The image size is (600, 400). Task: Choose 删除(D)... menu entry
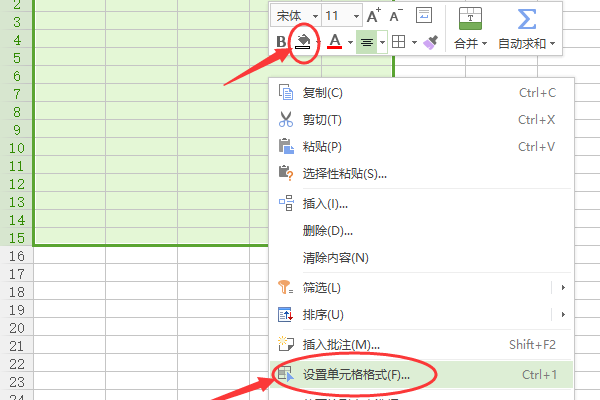point(421,230)
